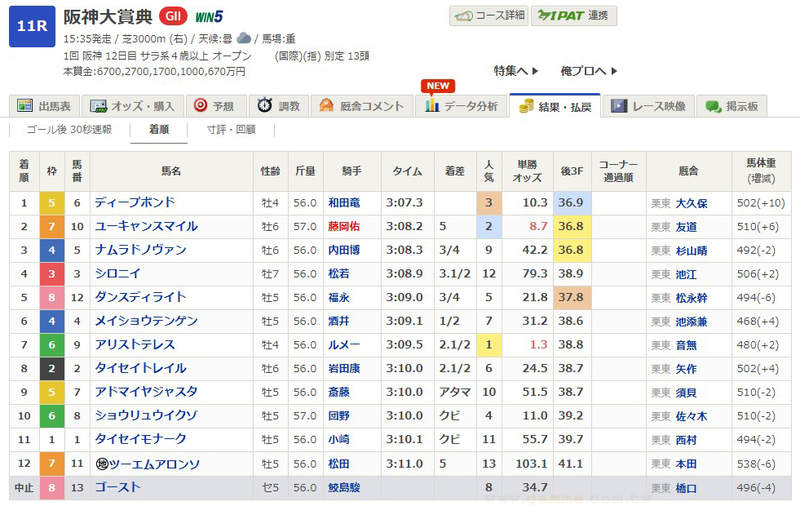Click the 予想 target icon
The height and width of the screenshot is (506, 800).
point(200,106)
